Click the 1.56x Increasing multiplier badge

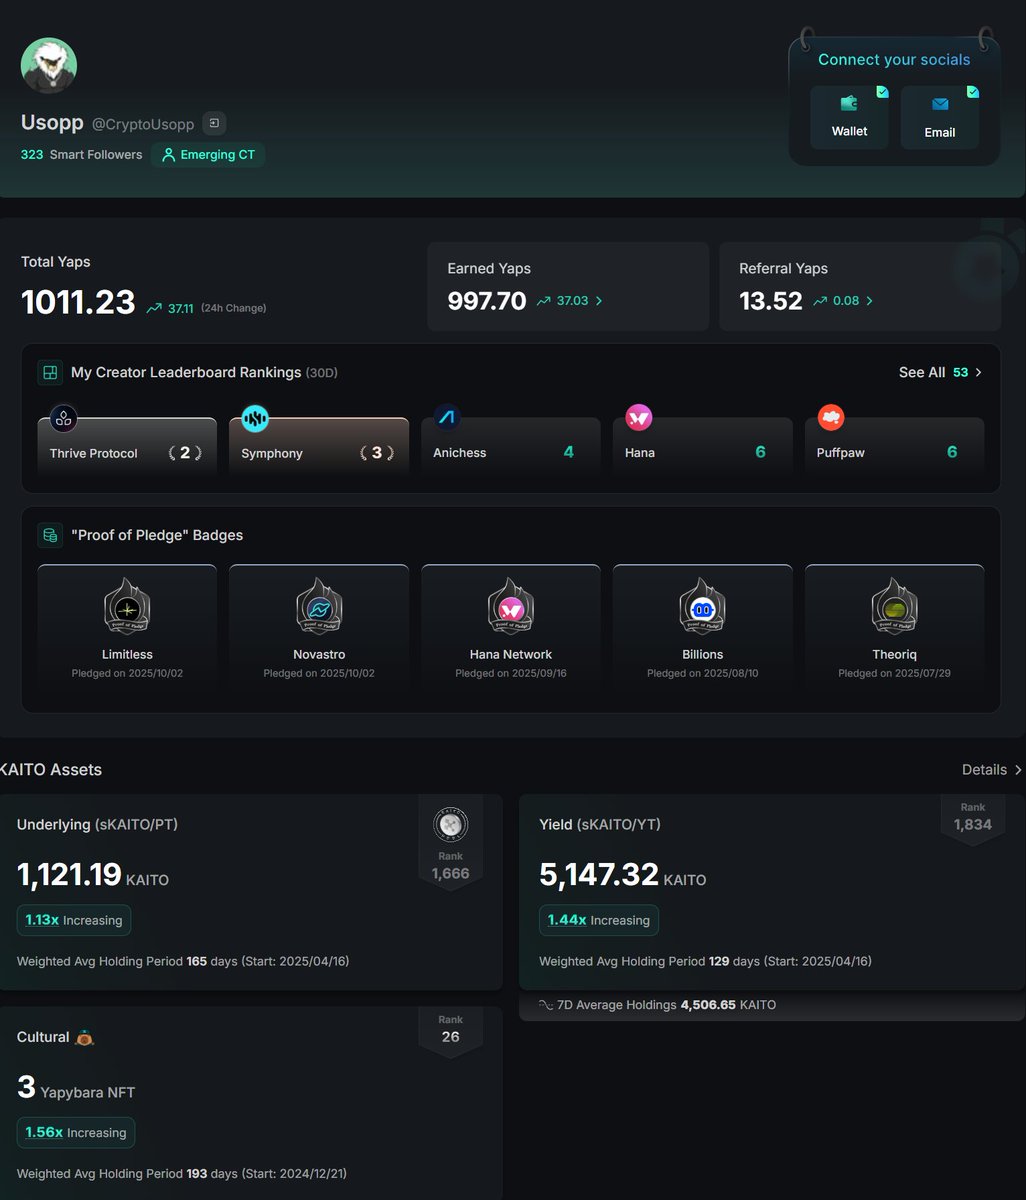(76, 1132)
